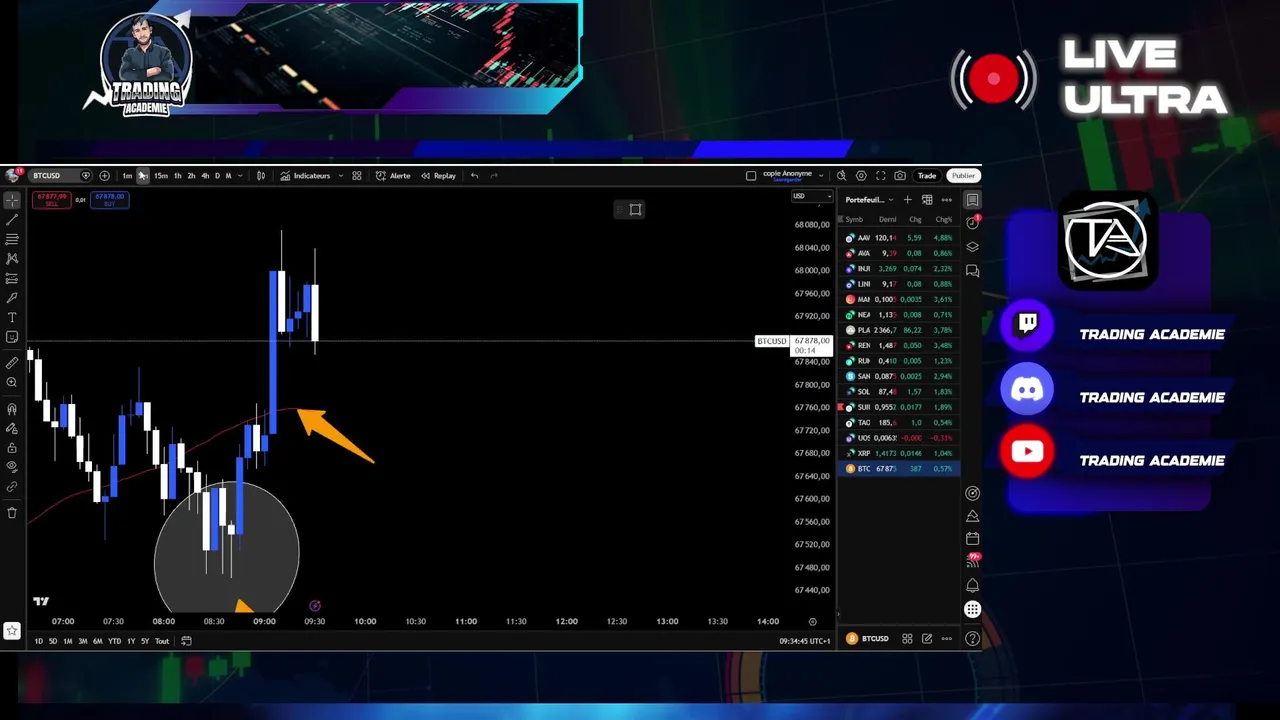This screenshot has width=1280, height=720.
Task: Open the notifications bell icon
Action: click(972, 586)
